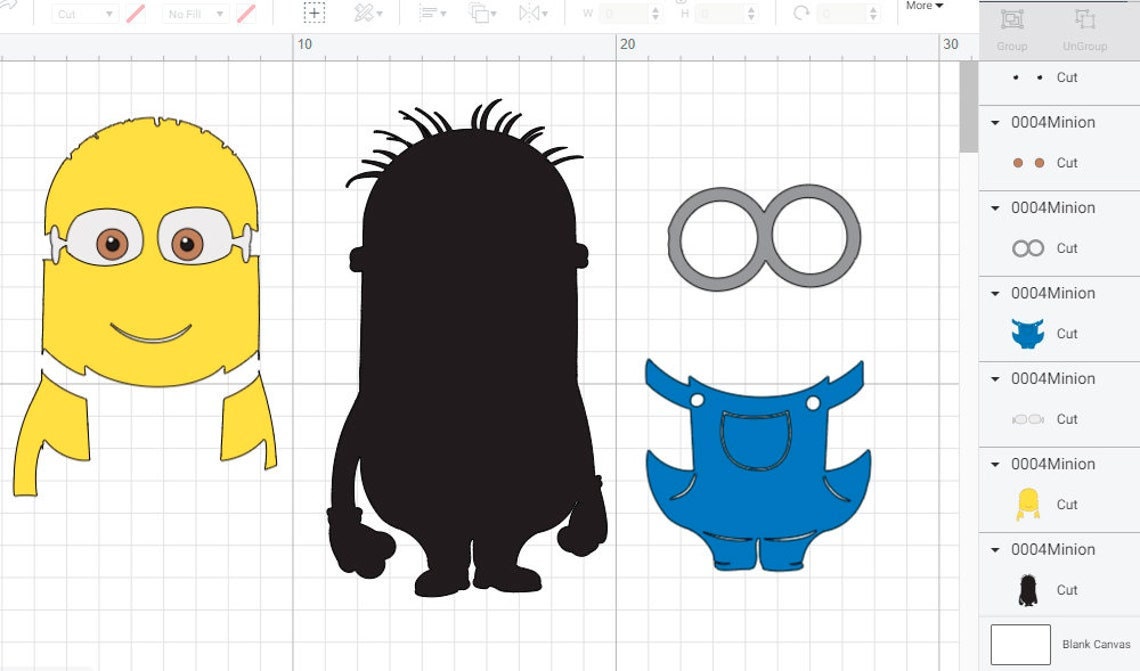Image resolution: width=1140 pixels, height=671 pixels.
Task: Open the Align options icon
Action: pos(427,13)
